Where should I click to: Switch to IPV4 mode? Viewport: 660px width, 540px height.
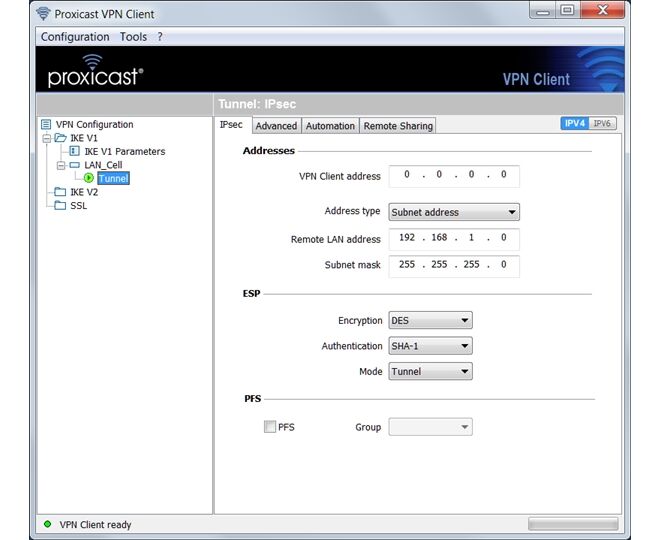point(574,124)
